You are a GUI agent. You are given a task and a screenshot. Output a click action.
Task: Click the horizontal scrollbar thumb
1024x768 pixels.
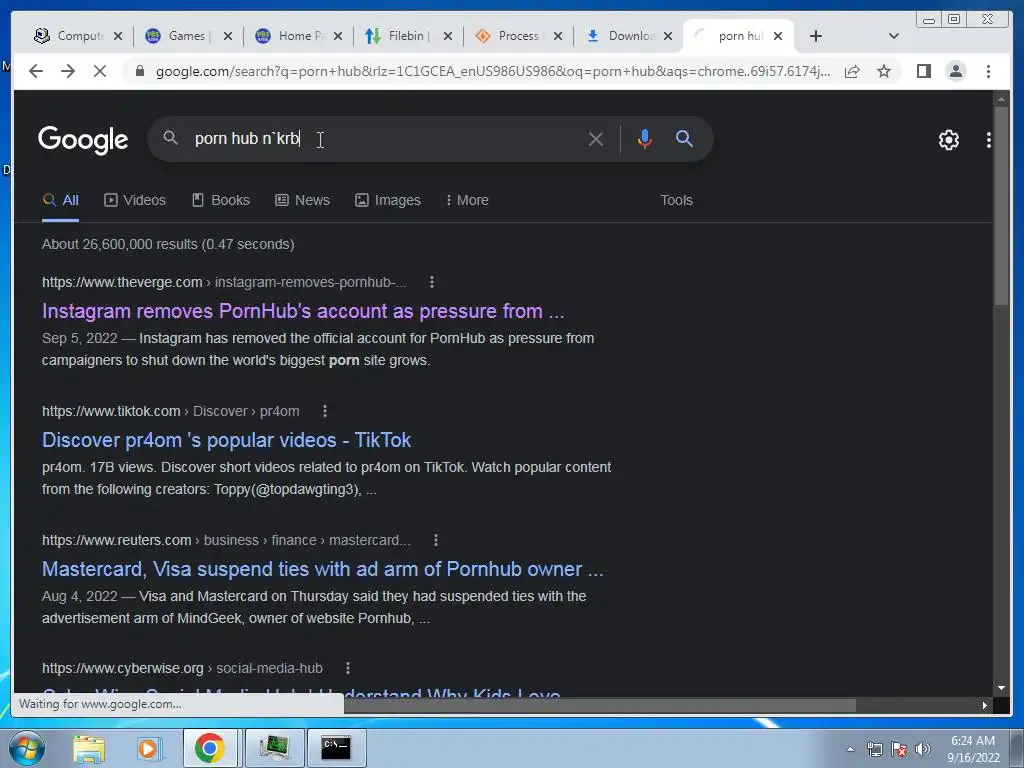(600, 705)
